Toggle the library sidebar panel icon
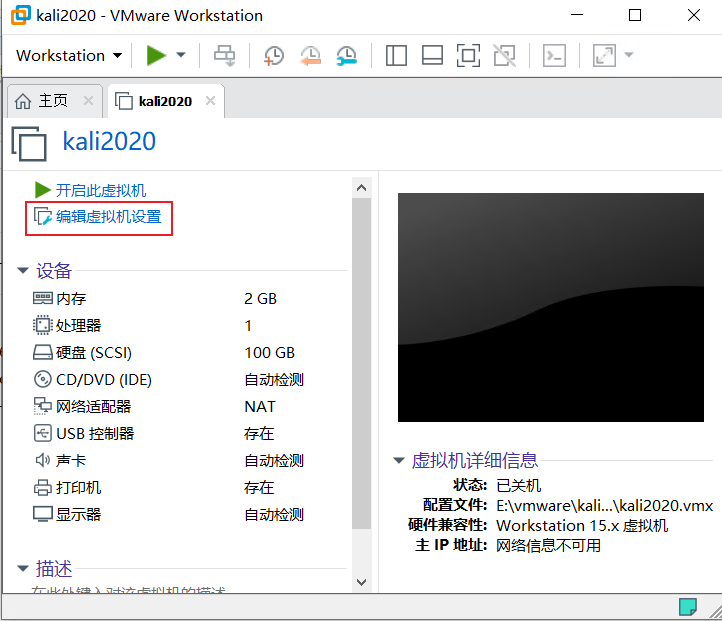 tap(396, 56)
